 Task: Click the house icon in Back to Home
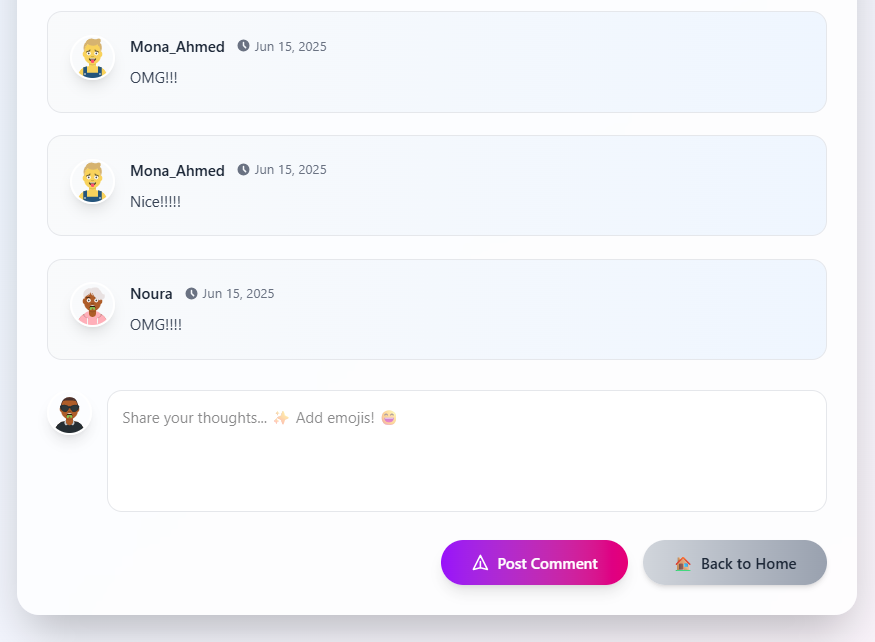(x=683, y=563)
